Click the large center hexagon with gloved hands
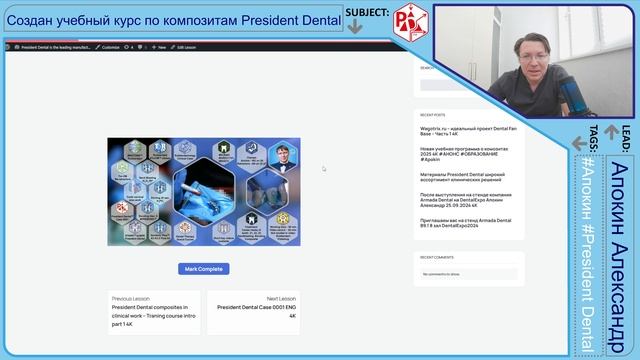The height and width of the screenshot is (360, 640). point(204,192)
